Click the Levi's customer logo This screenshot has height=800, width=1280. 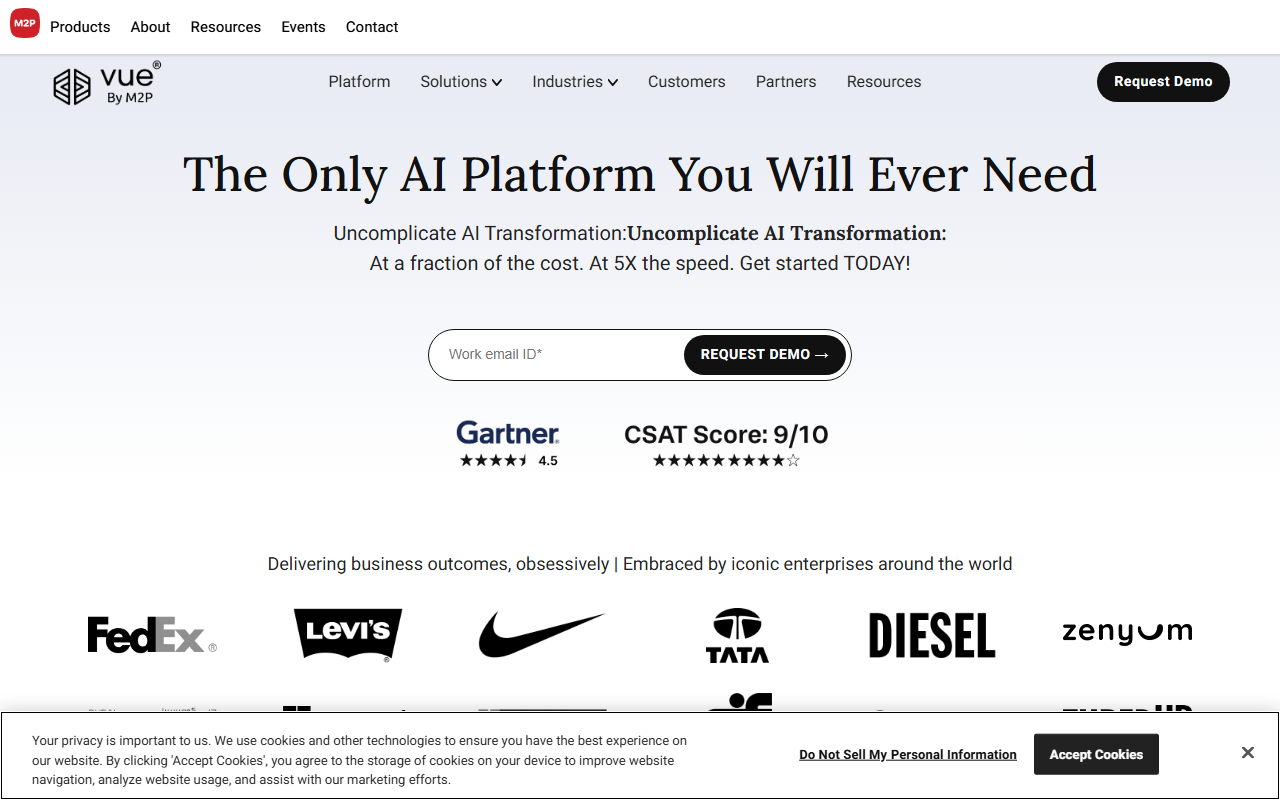pos(348,635)
